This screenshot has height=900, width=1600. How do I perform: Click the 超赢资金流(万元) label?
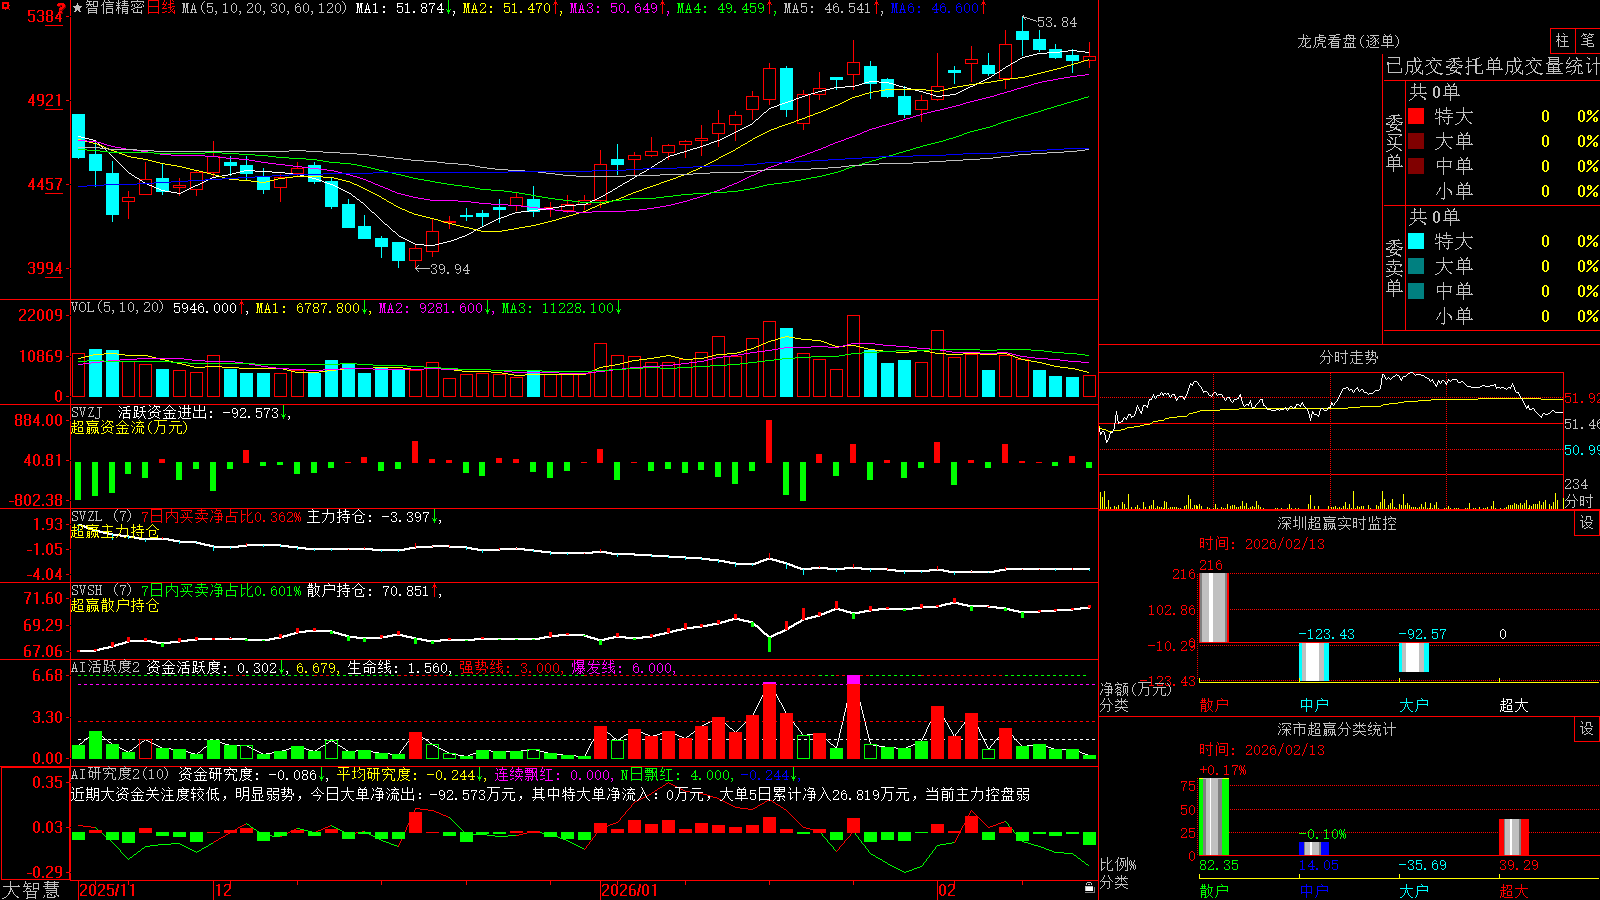click(129, 427)
